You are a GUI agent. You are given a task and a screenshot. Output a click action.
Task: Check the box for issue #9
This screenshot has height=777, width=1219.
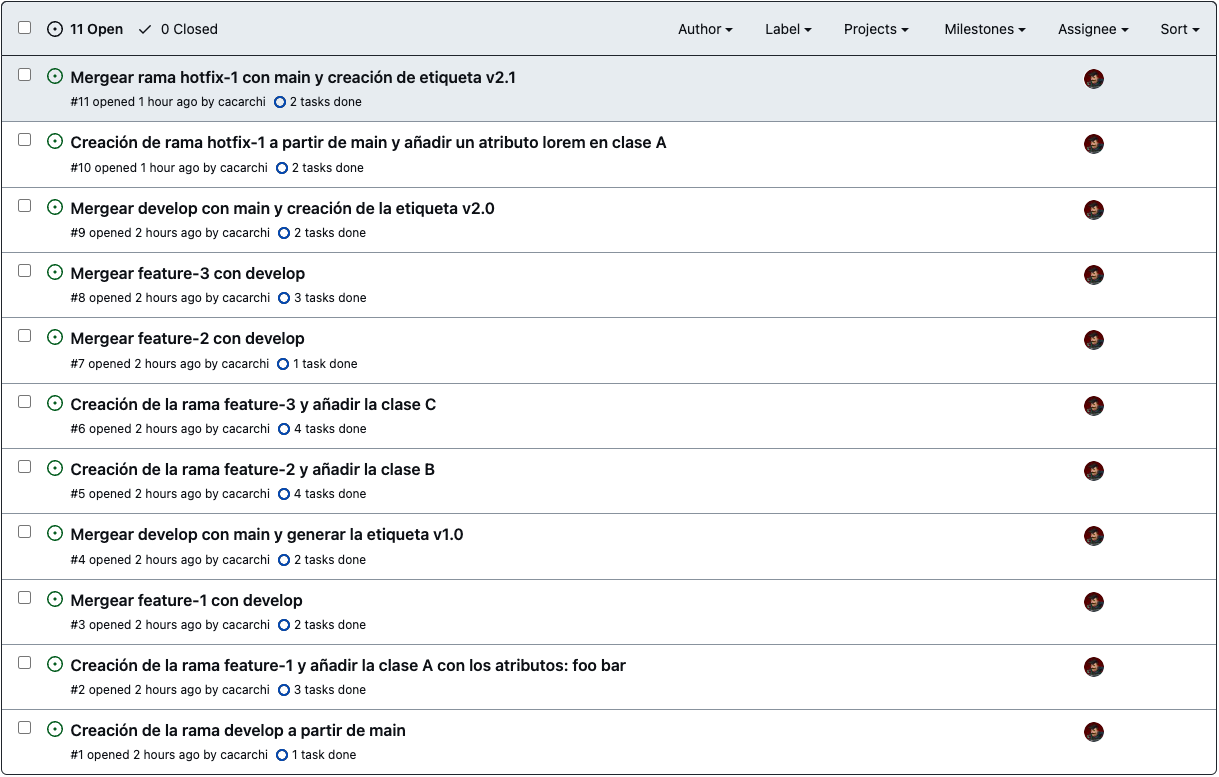[25, 205]
